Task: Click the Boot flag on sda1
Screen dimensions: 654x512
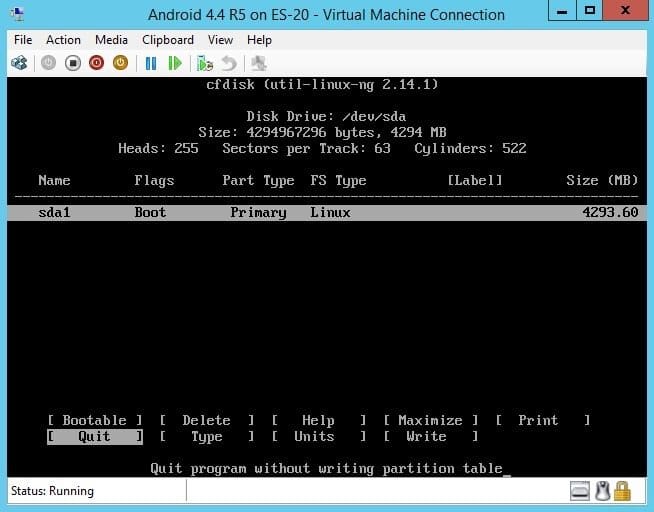Action: [x=150, y=213]
